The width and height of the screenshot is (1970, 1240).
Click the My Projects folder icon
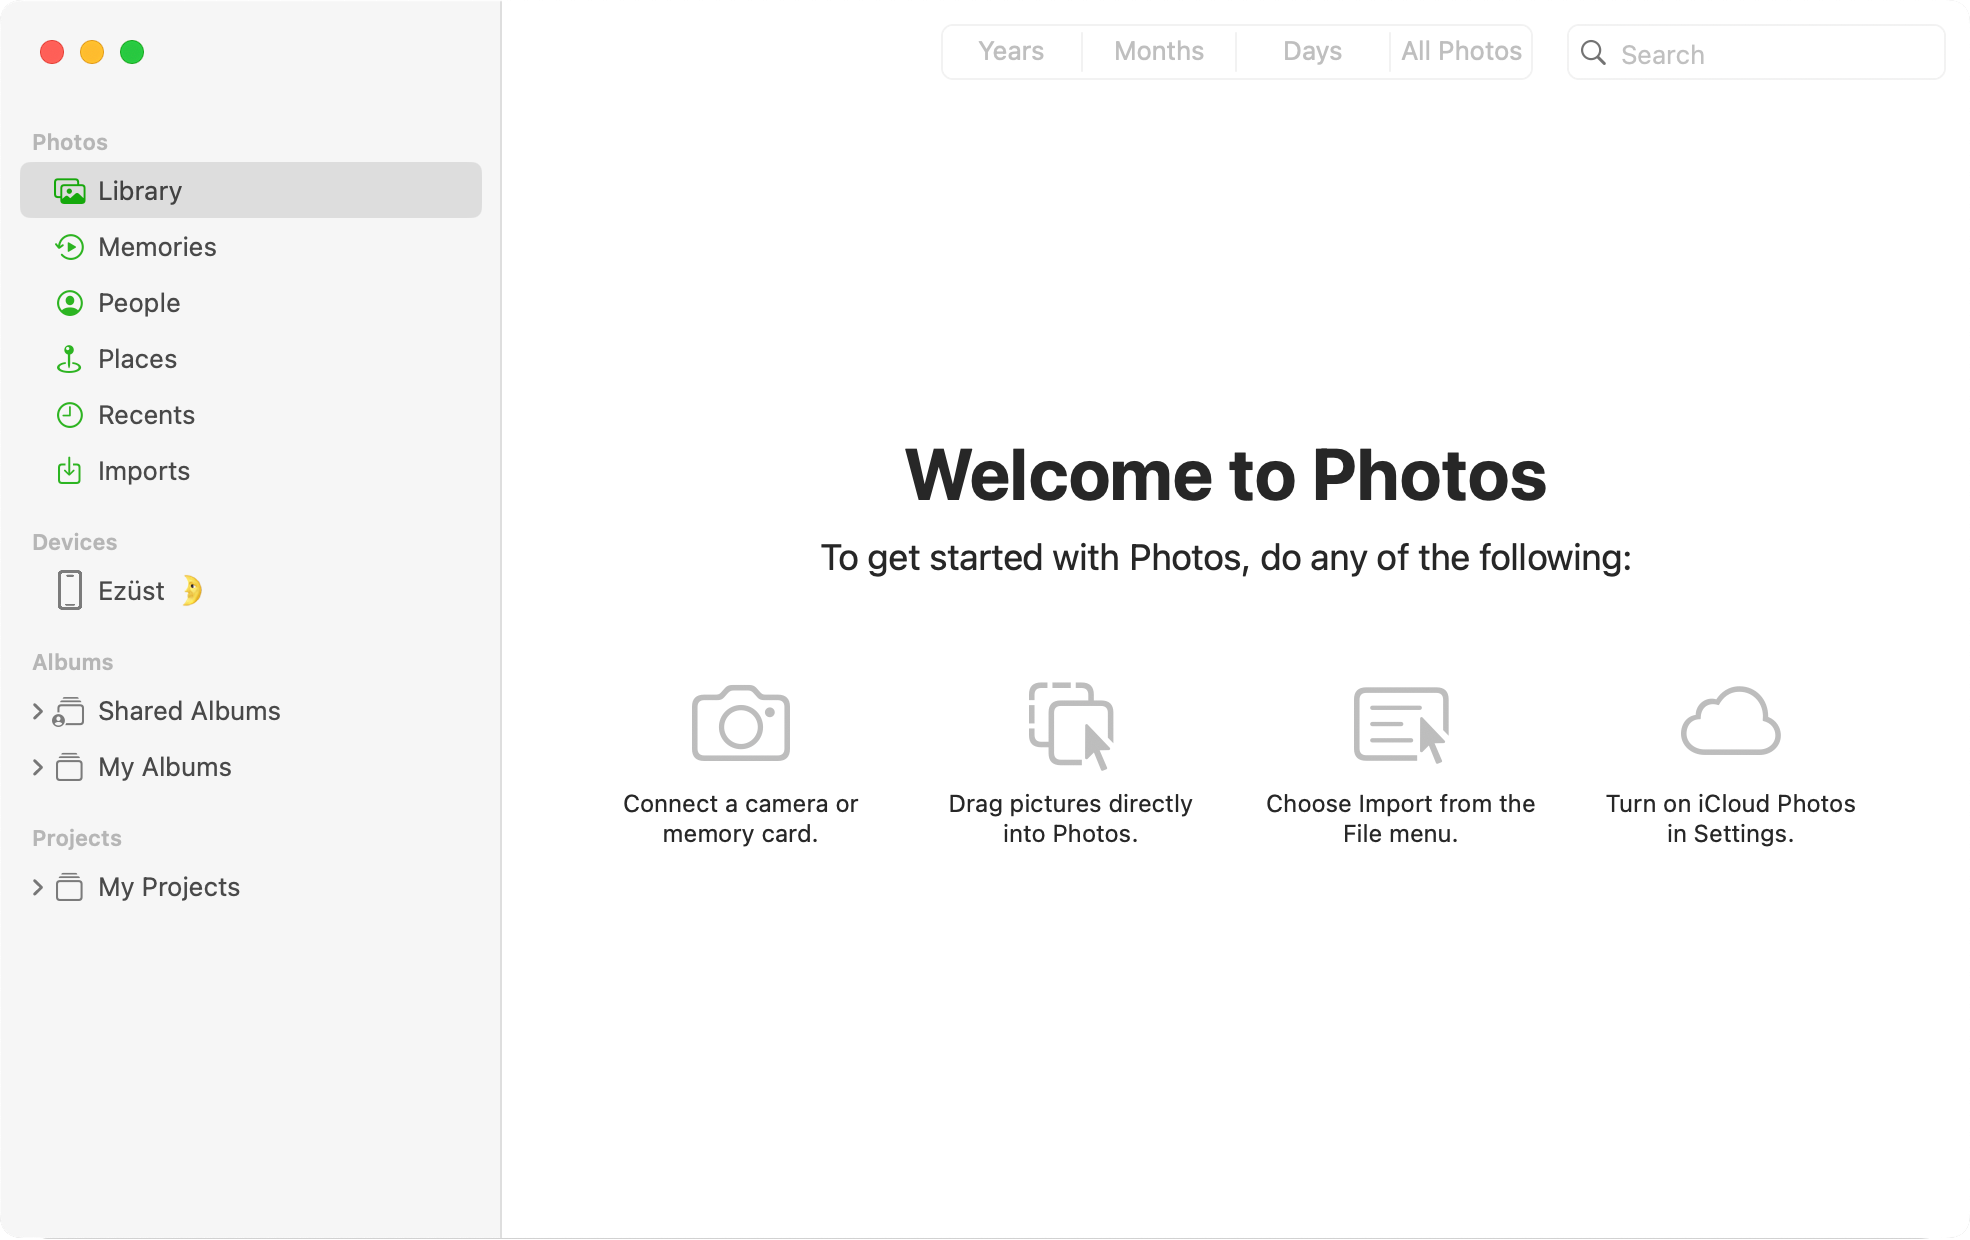click(69, 887)
